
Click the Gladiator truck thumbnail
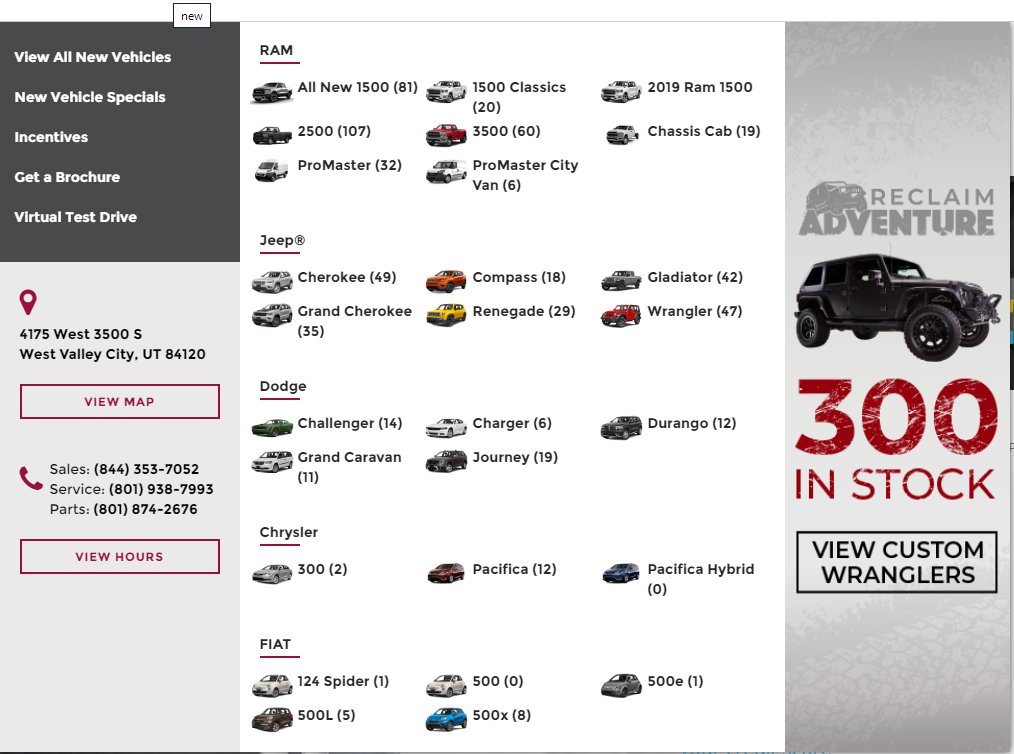[x=621, y=281]
